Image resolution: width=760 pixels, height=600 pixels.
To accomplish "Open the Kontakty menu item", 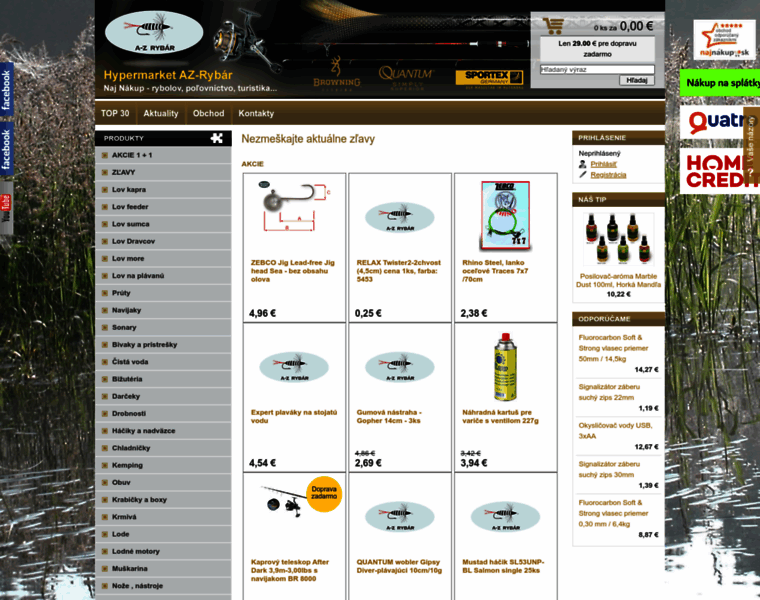I will coord(256,113).
